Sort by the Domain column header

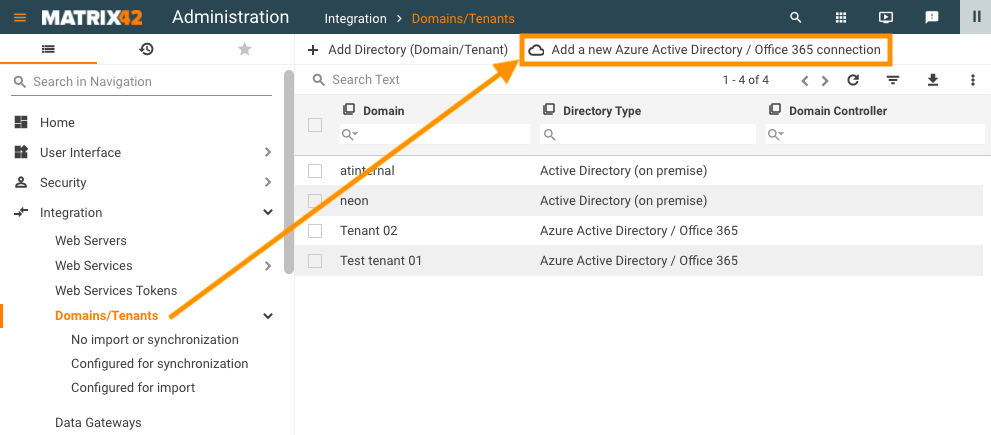click(x=383, y=111)
